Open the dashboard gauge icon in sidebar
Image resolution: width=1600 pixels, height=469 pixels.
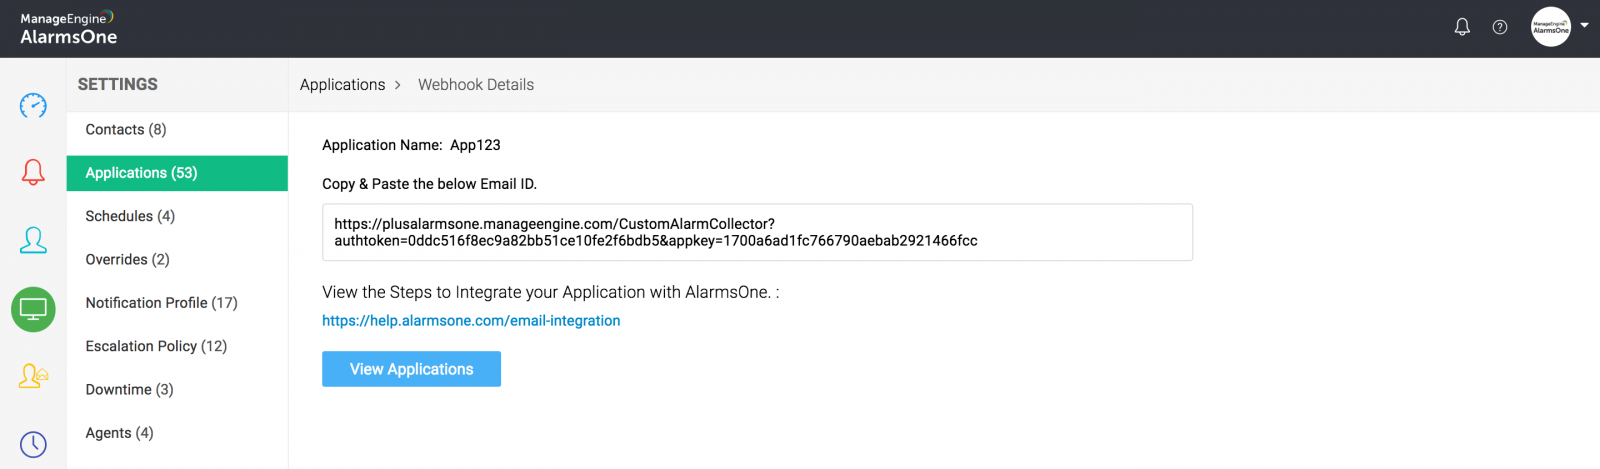pos(33,105)
